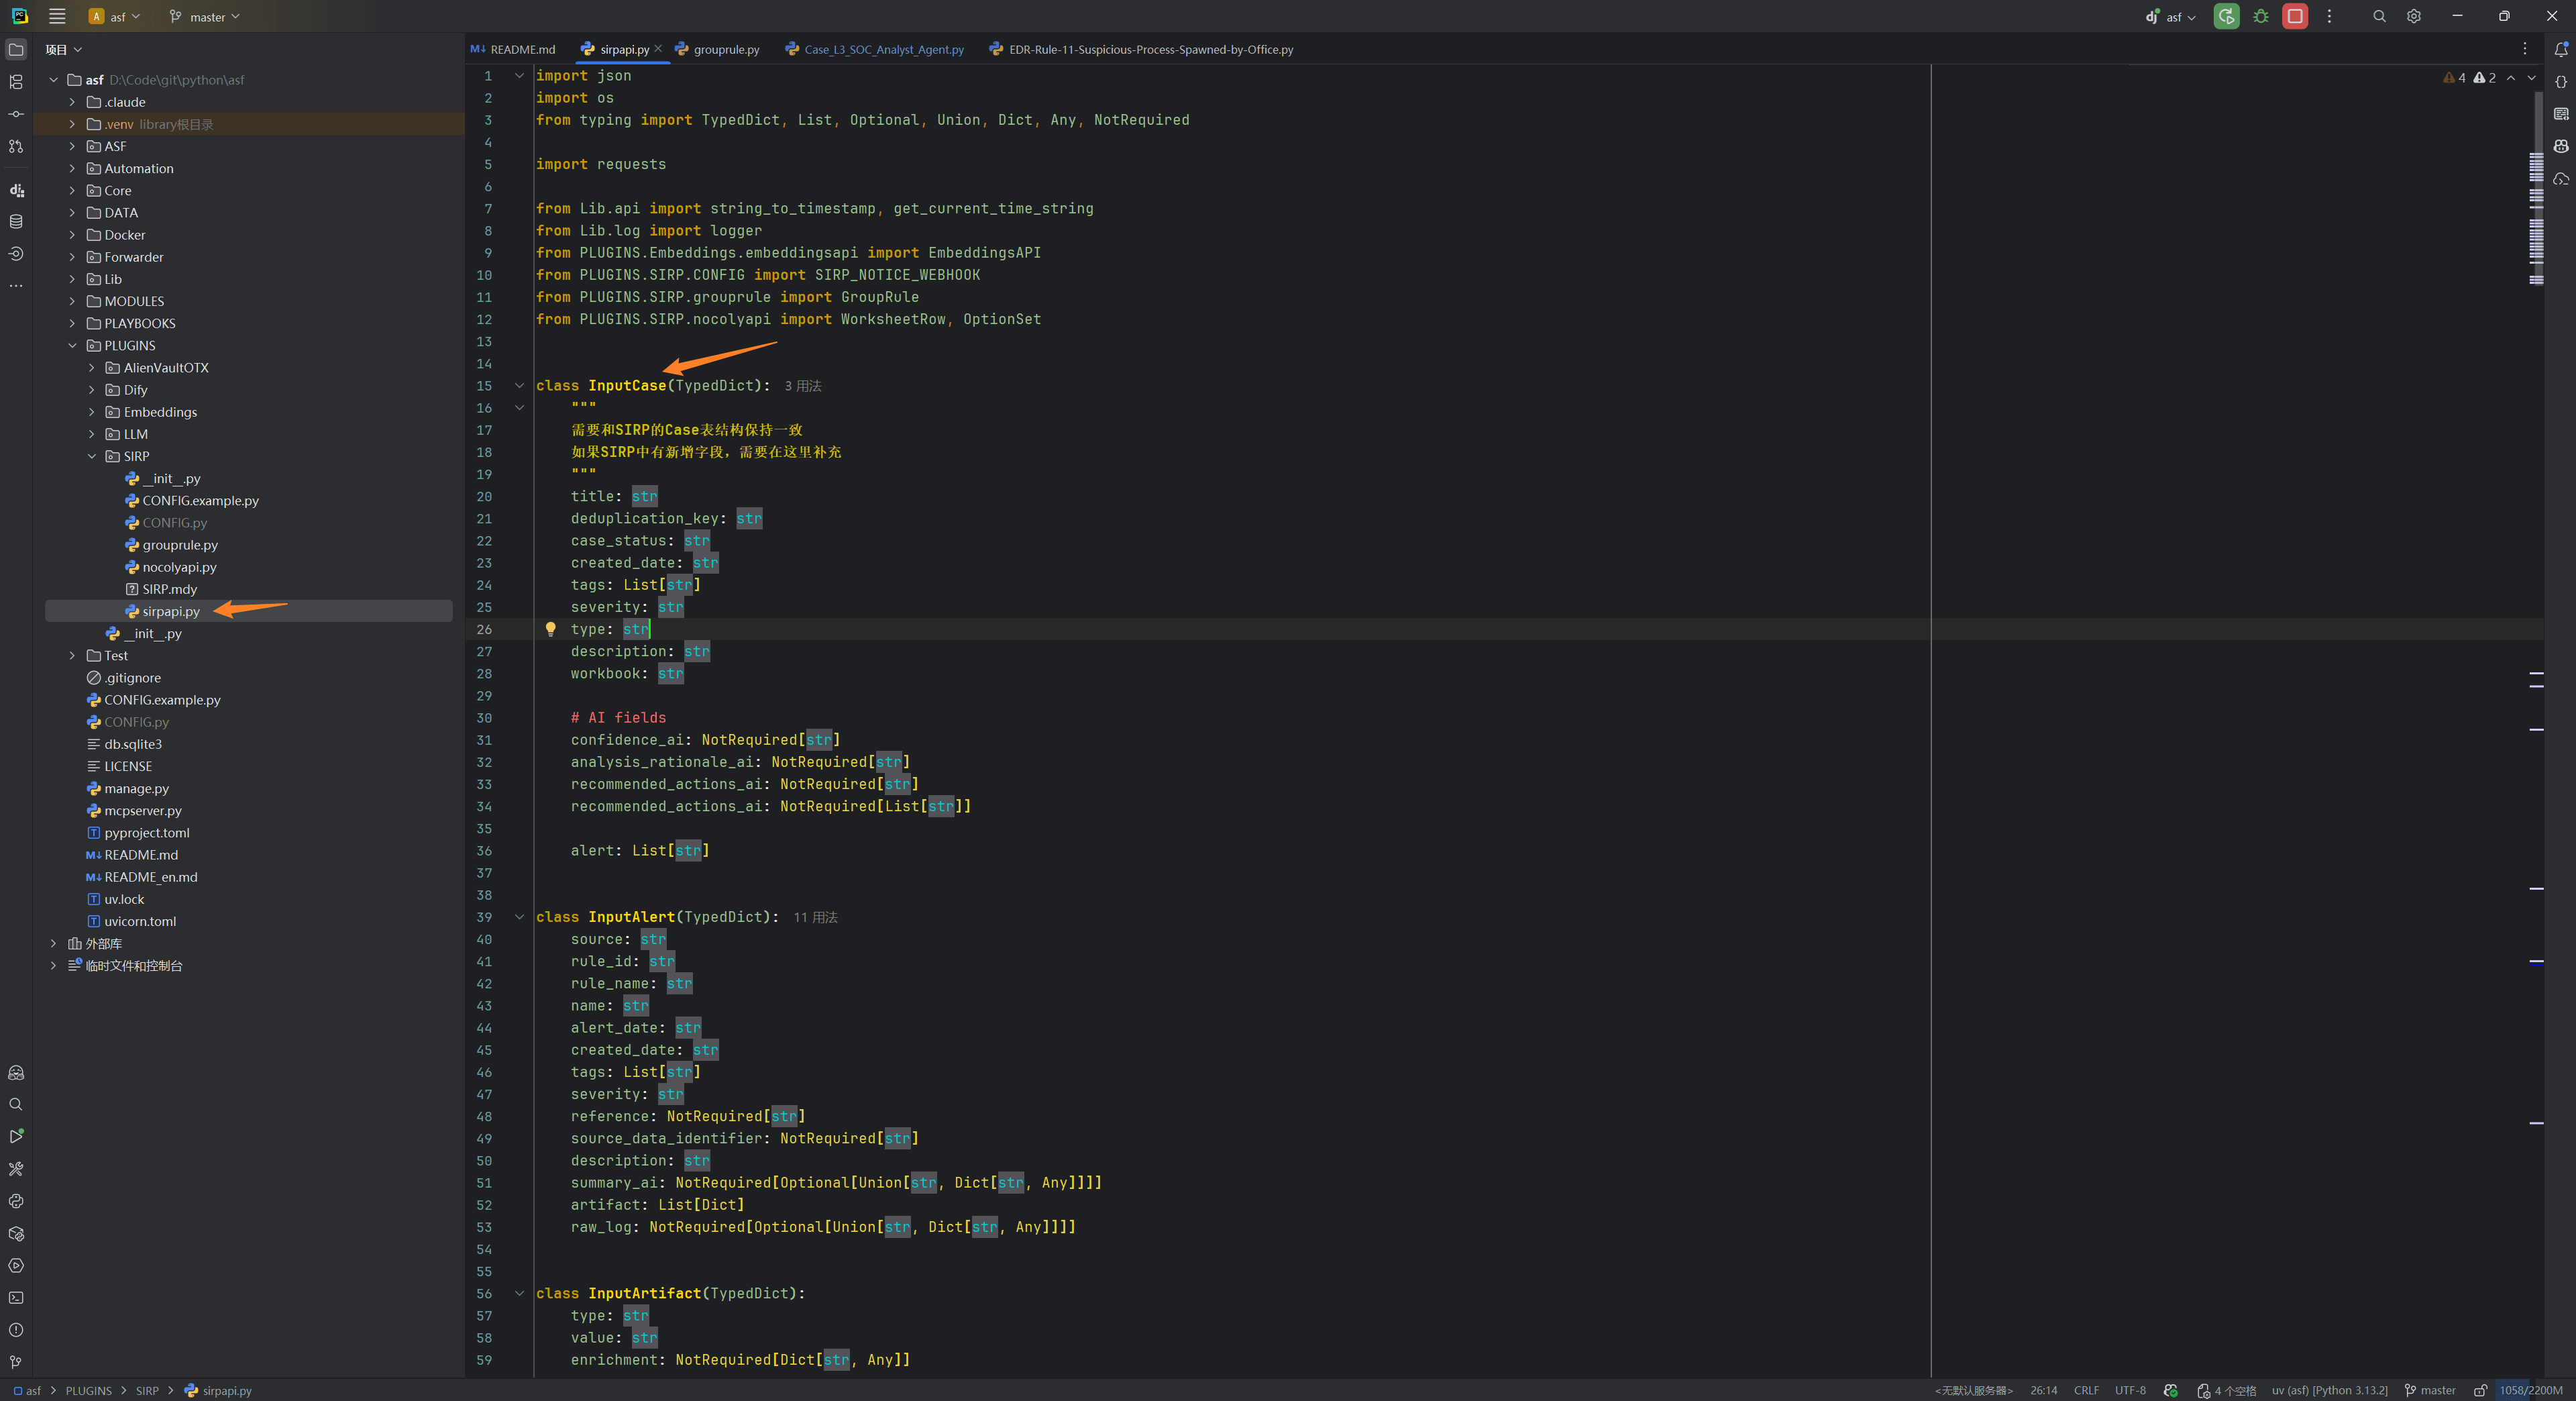This screenshot has height=1401, width=2576.
Task: Click the yellow lightbulb intention icon
Action: point(550,629)
